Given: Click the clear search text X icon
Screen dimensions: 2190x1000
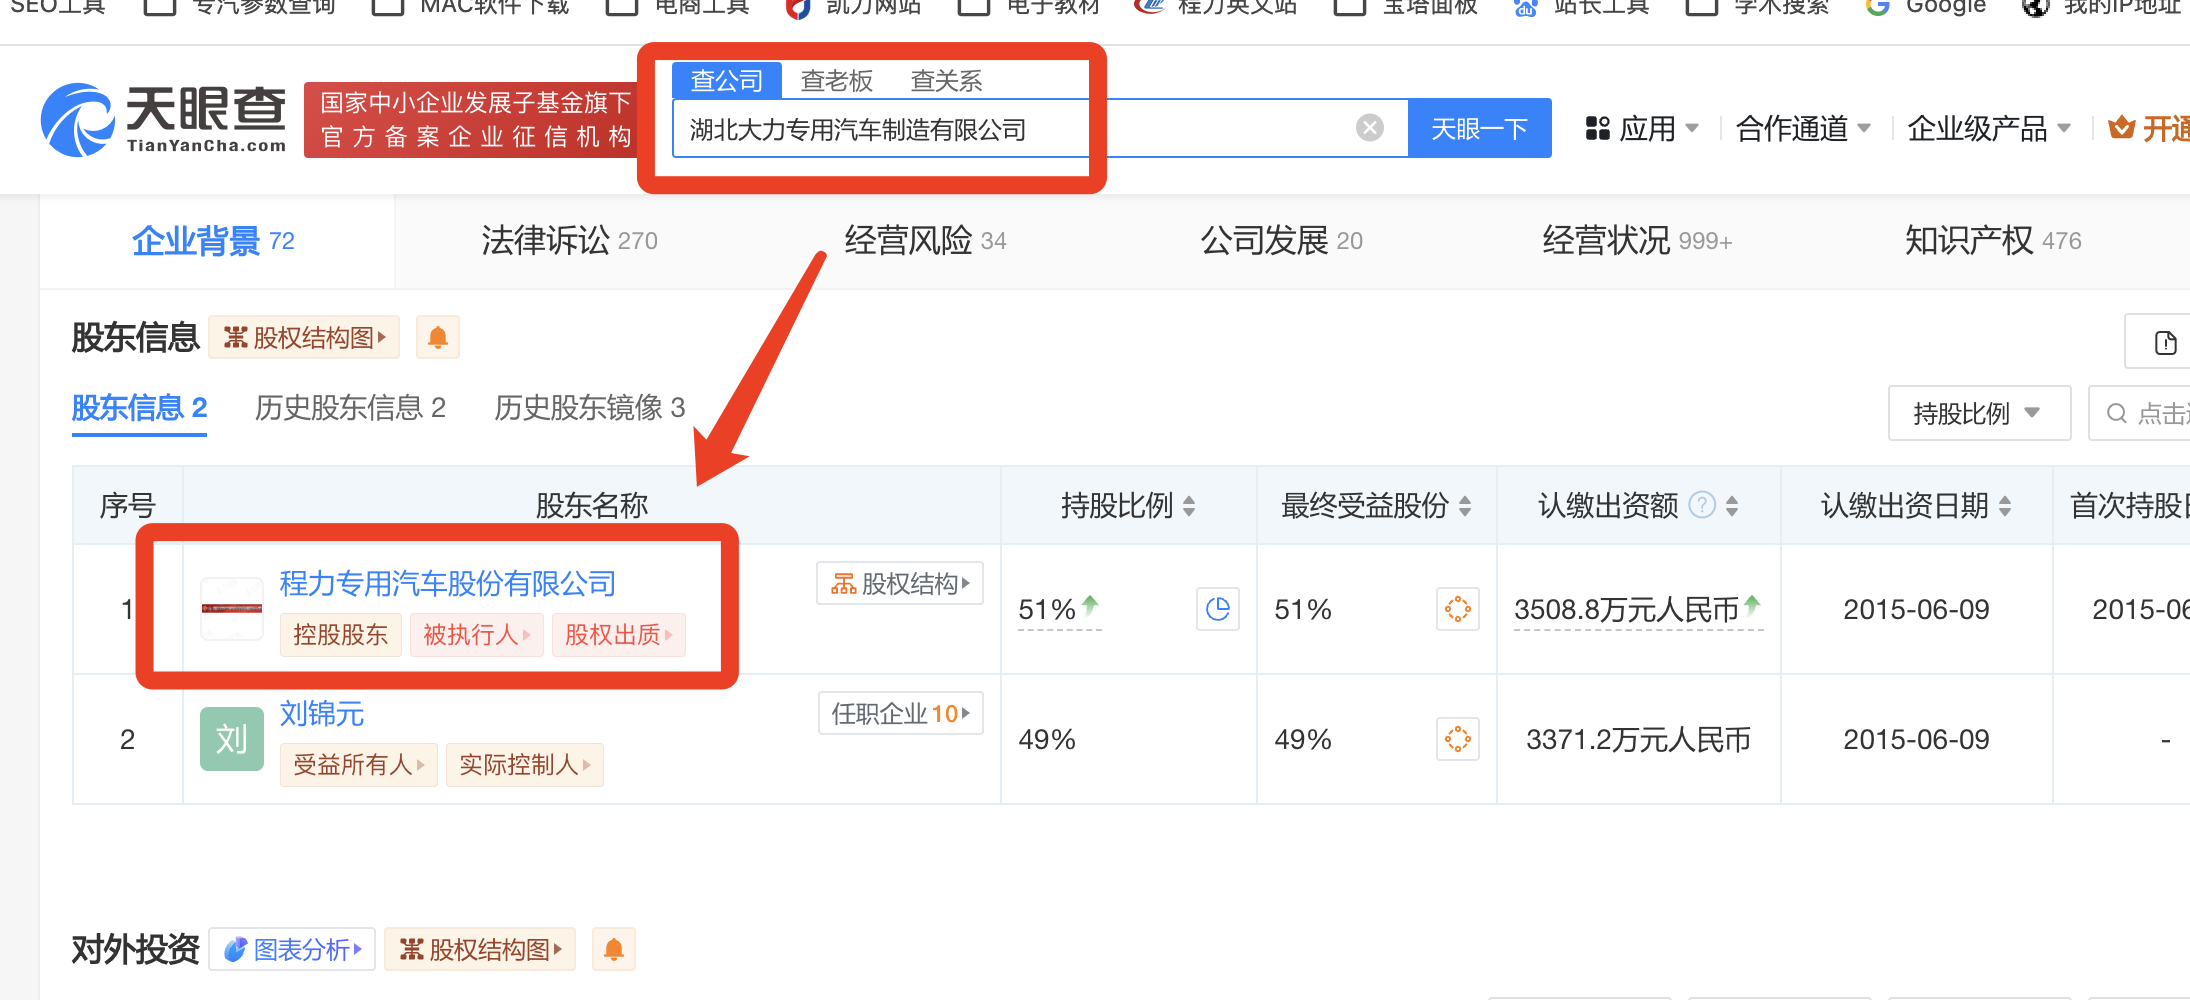Looking at the screenshot, I should 1369,128.
